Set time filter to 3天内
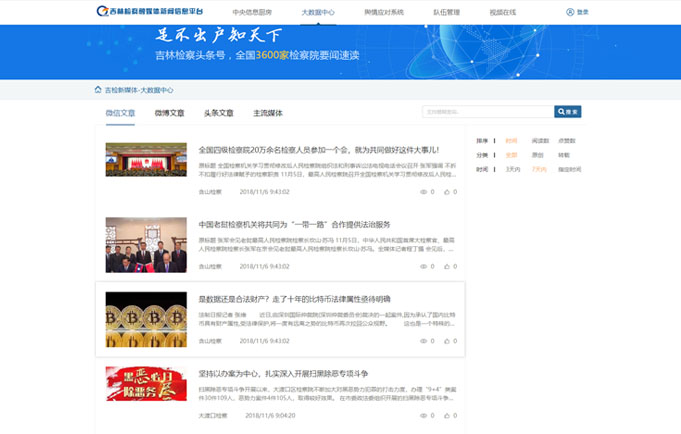 tap(513, 170)
